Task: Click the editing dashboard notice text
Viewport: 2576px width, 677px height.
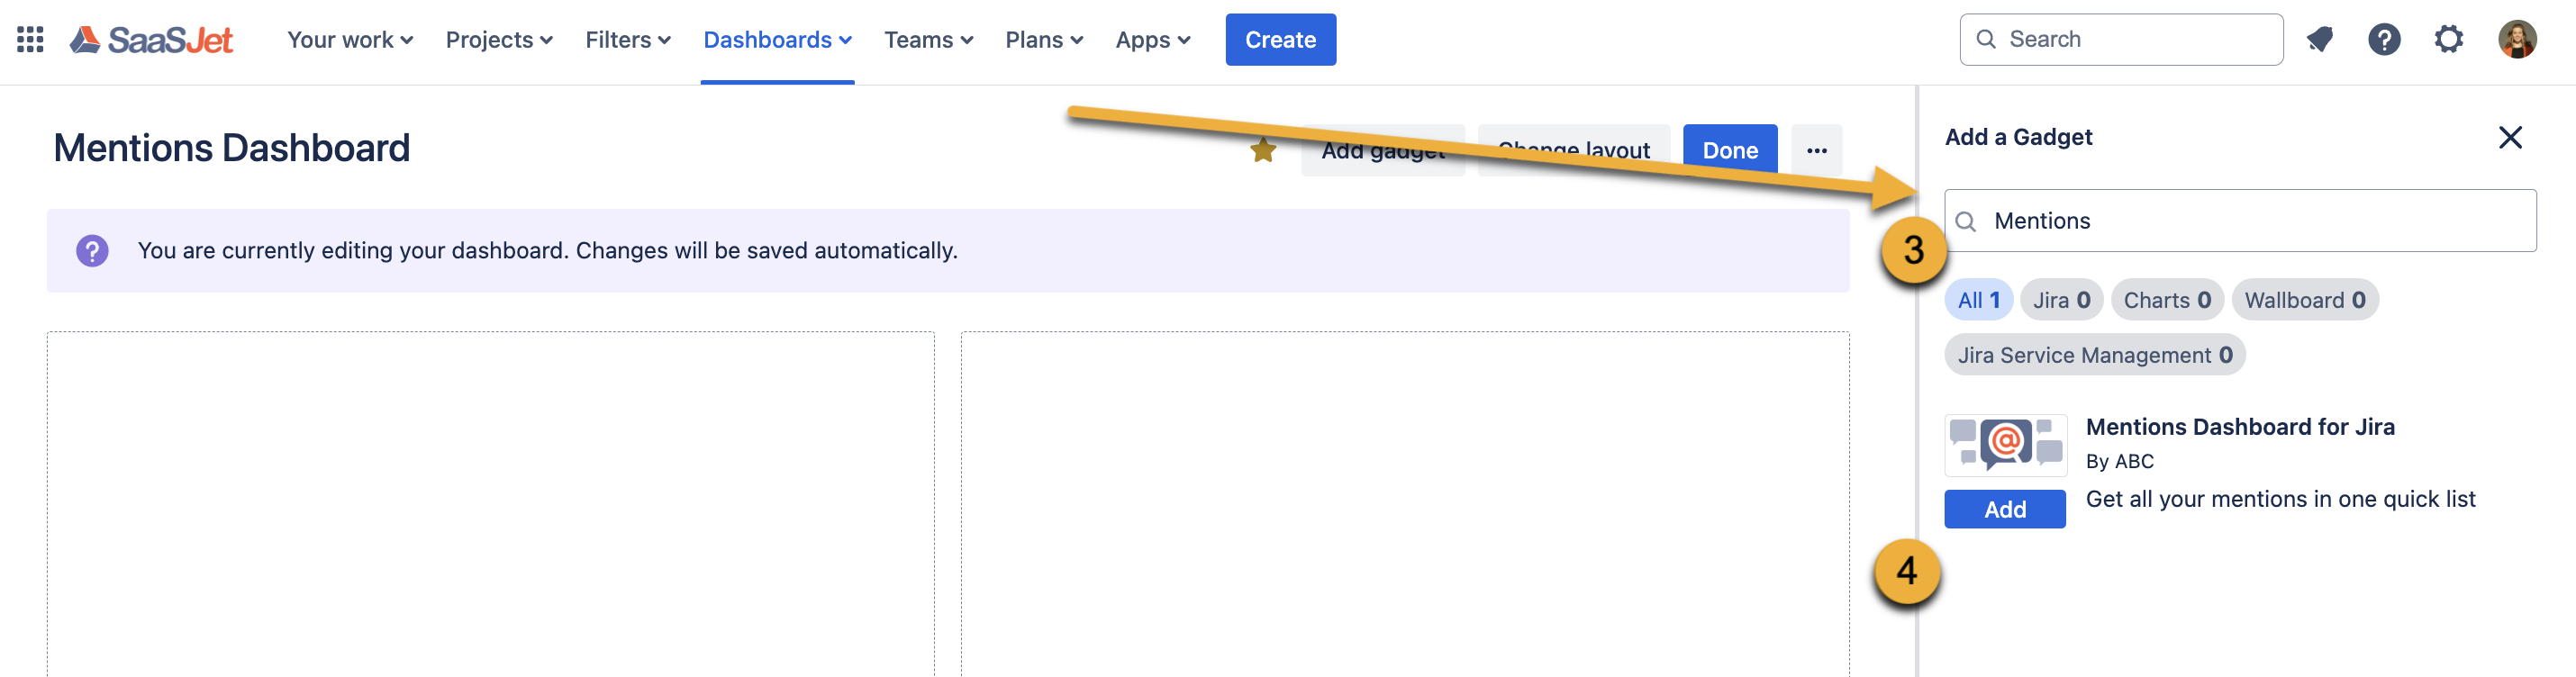Action: [547, 250]
